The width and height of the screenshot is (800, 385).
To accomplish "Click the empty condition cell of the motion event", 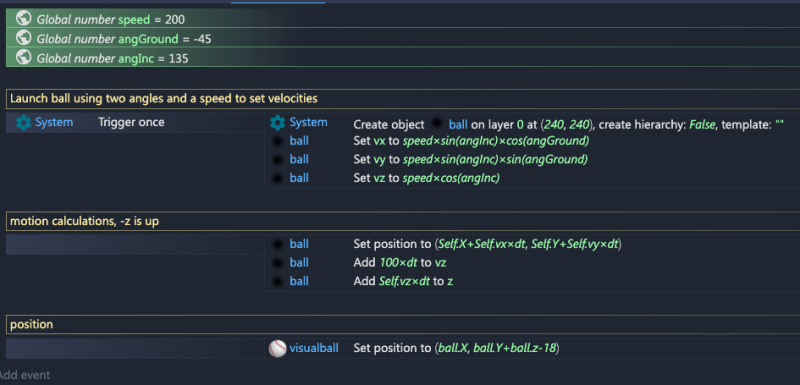I will tap(135, 245).
